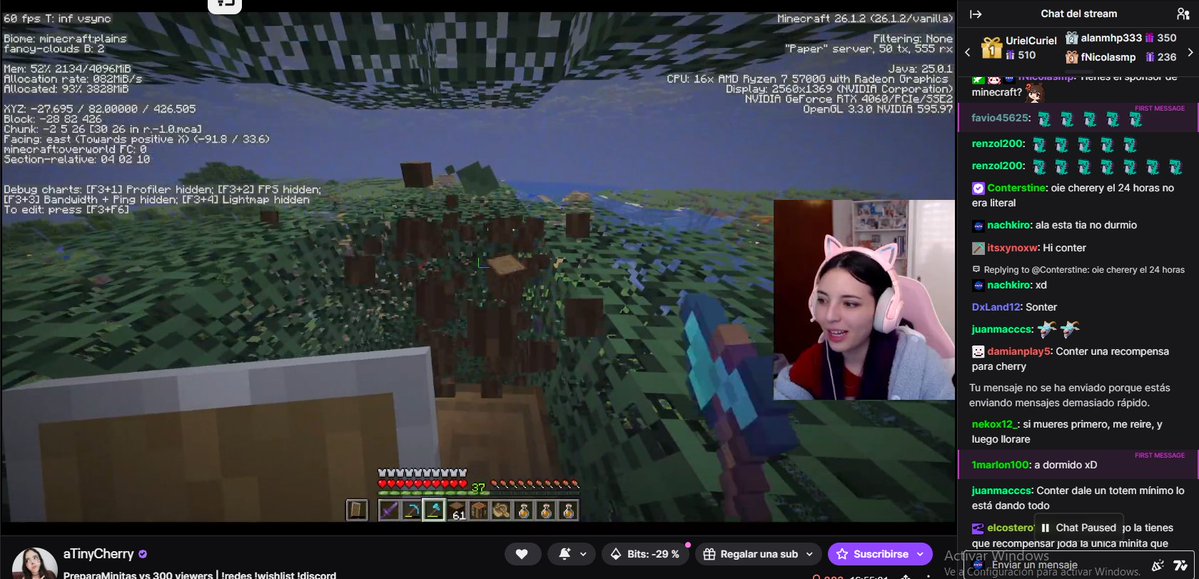This screenshot has height=579, width=1199.
Task: Click the purple Suscribirse button
Action: pos(880,554)
